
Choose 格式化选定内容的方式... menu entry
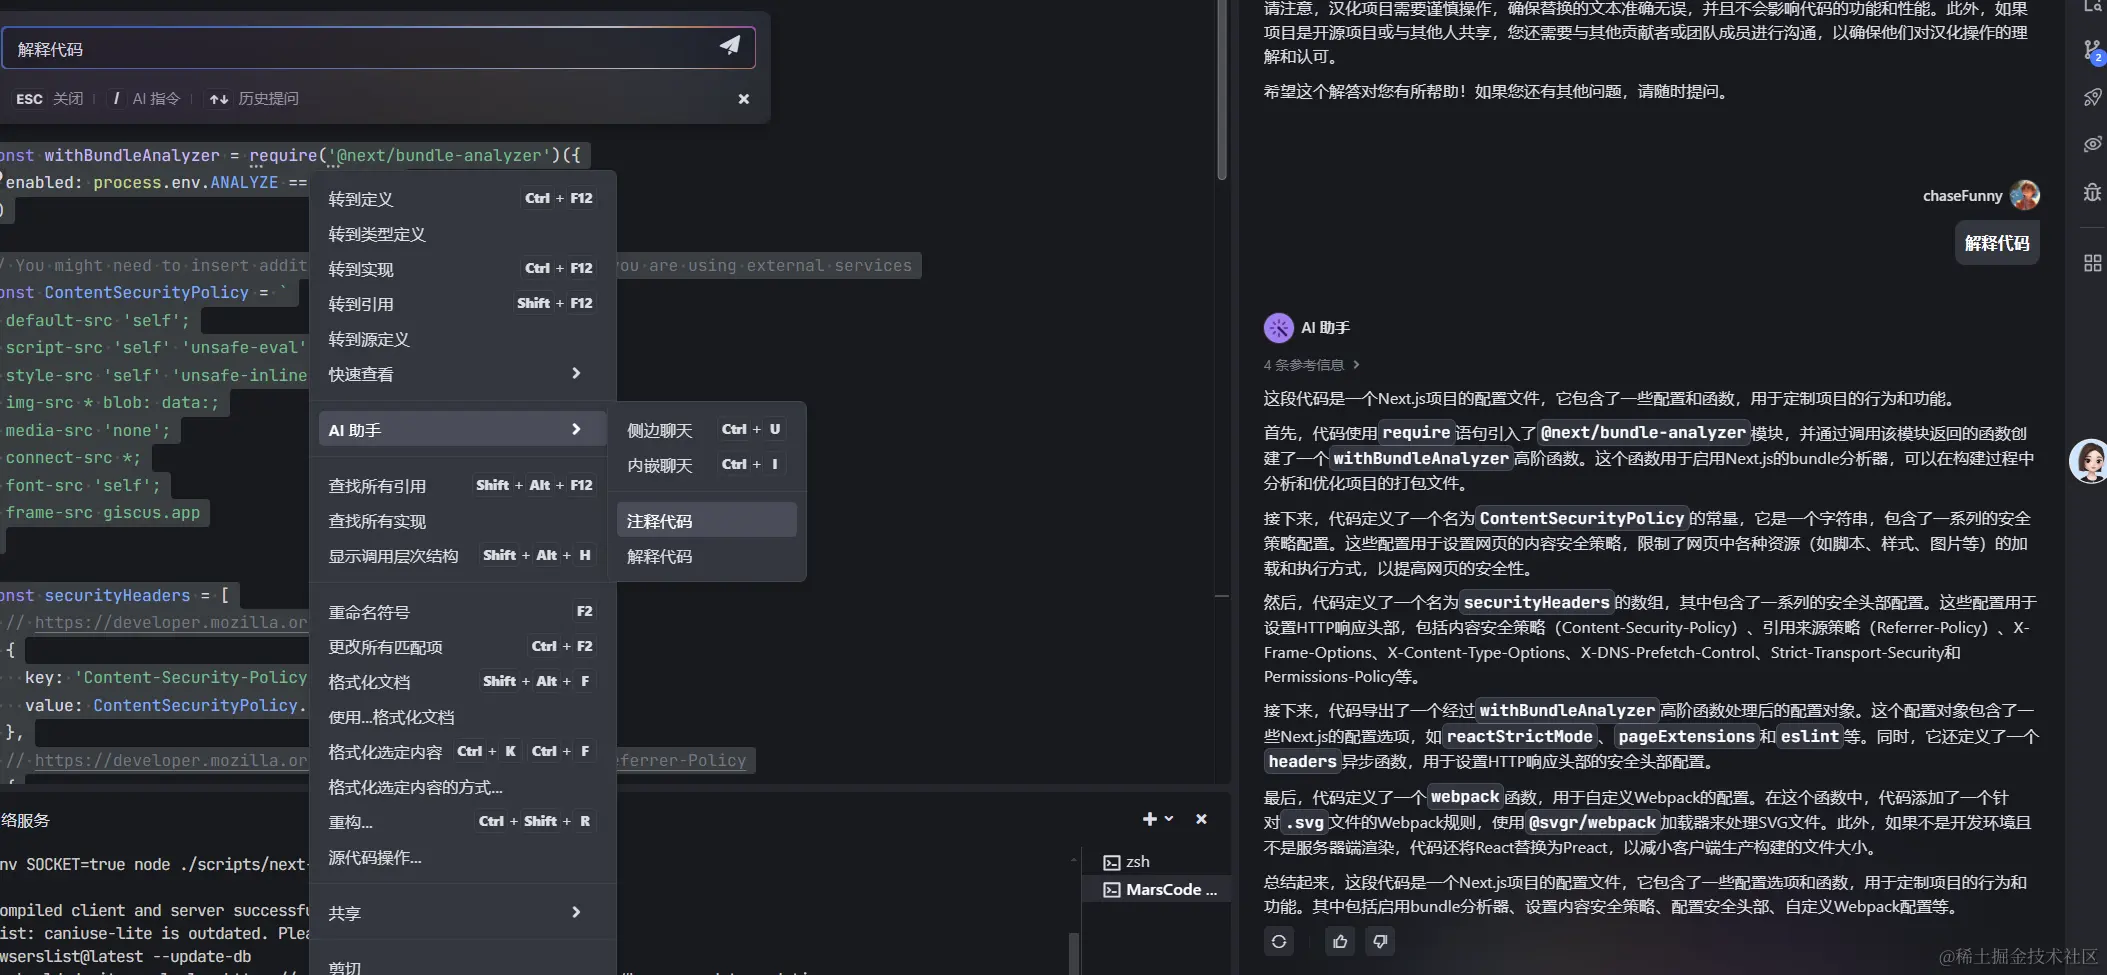(462, 787)
